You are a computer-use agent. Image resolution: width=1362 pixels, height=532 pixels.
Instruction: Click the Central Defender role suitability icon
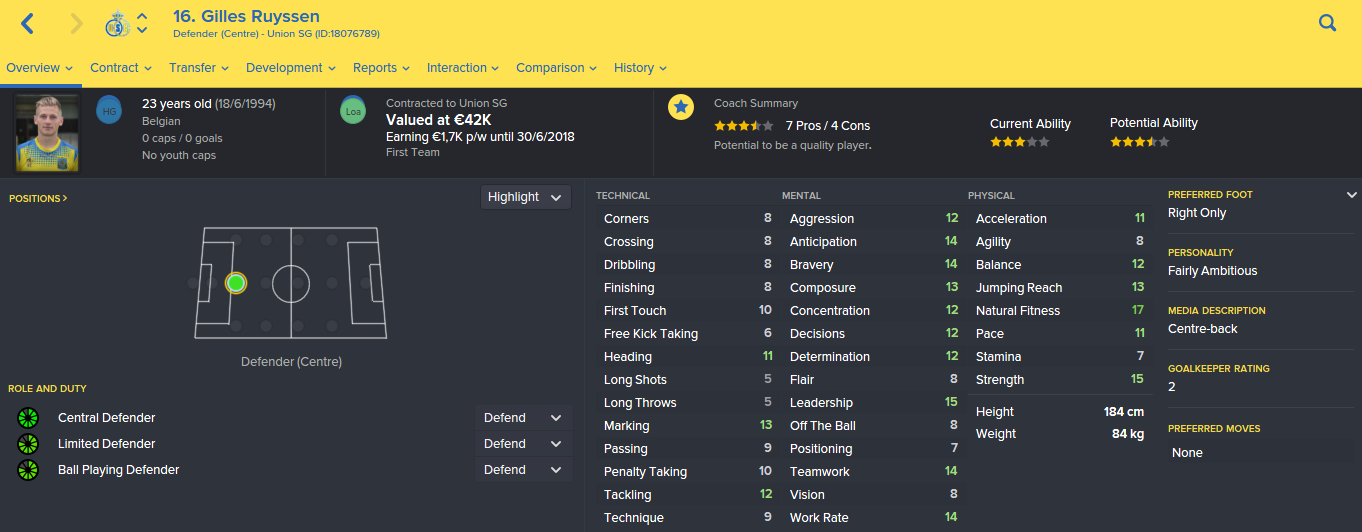pos(28,418)
